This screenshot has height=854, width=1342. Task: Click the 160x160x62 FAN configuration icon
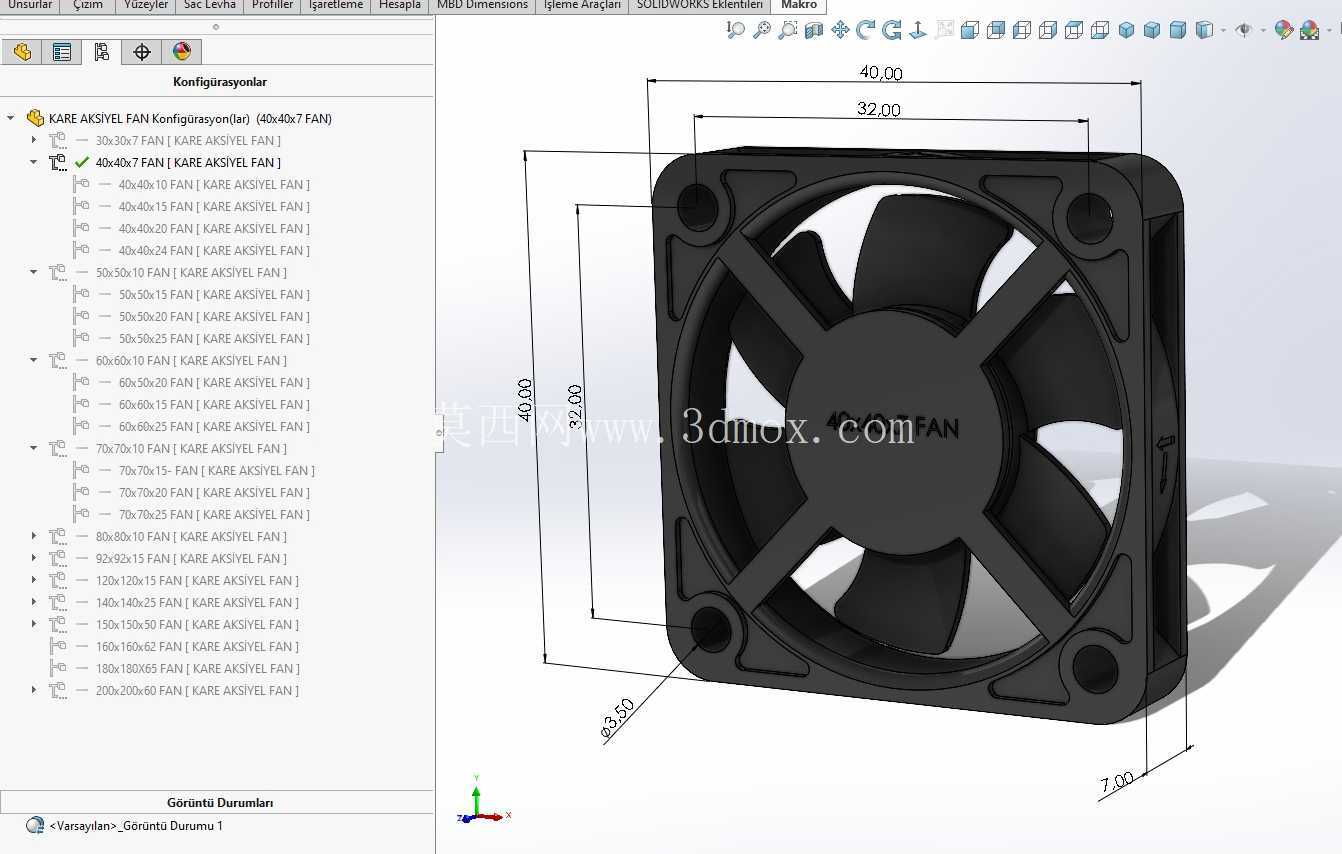[x=58, y=646]
